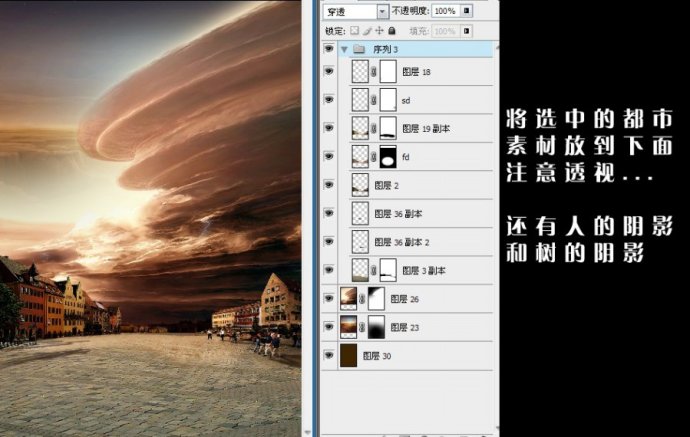Open the opacity slider flyout arrow

[x=466, y=11]
